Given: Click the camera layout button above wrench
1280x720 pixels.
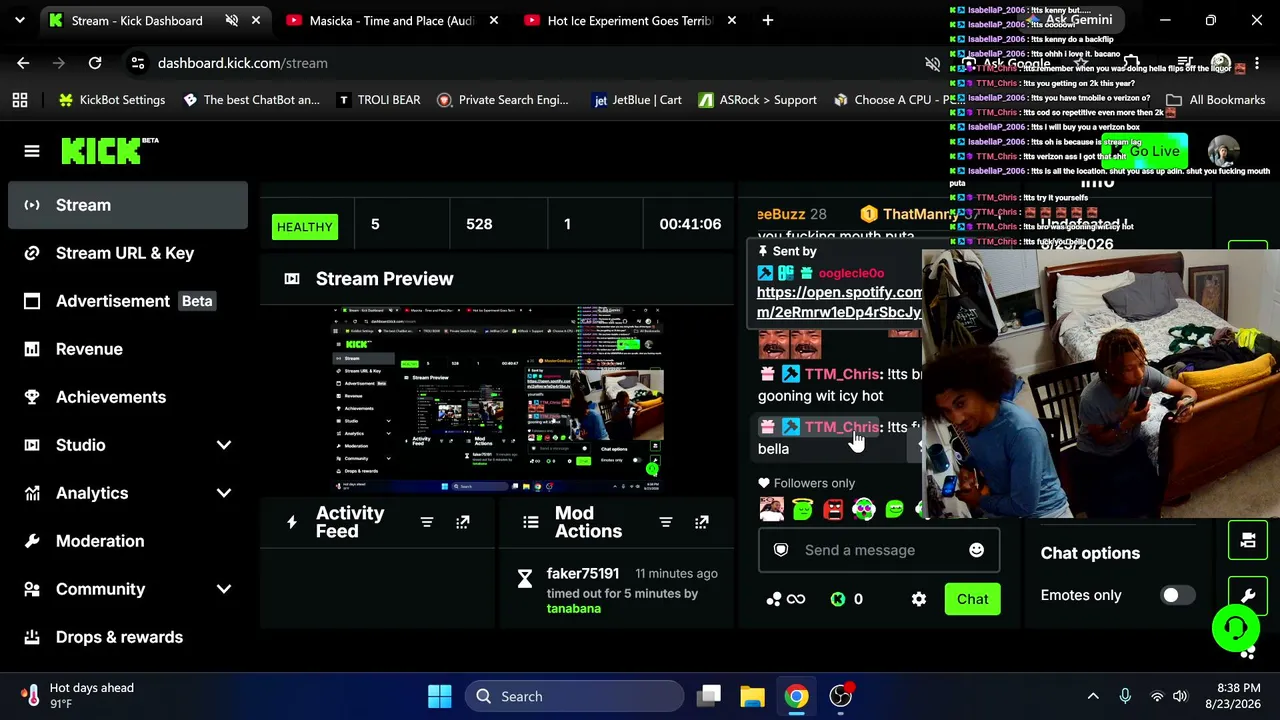Looking at the screenshot, I should coord(1248,541).
